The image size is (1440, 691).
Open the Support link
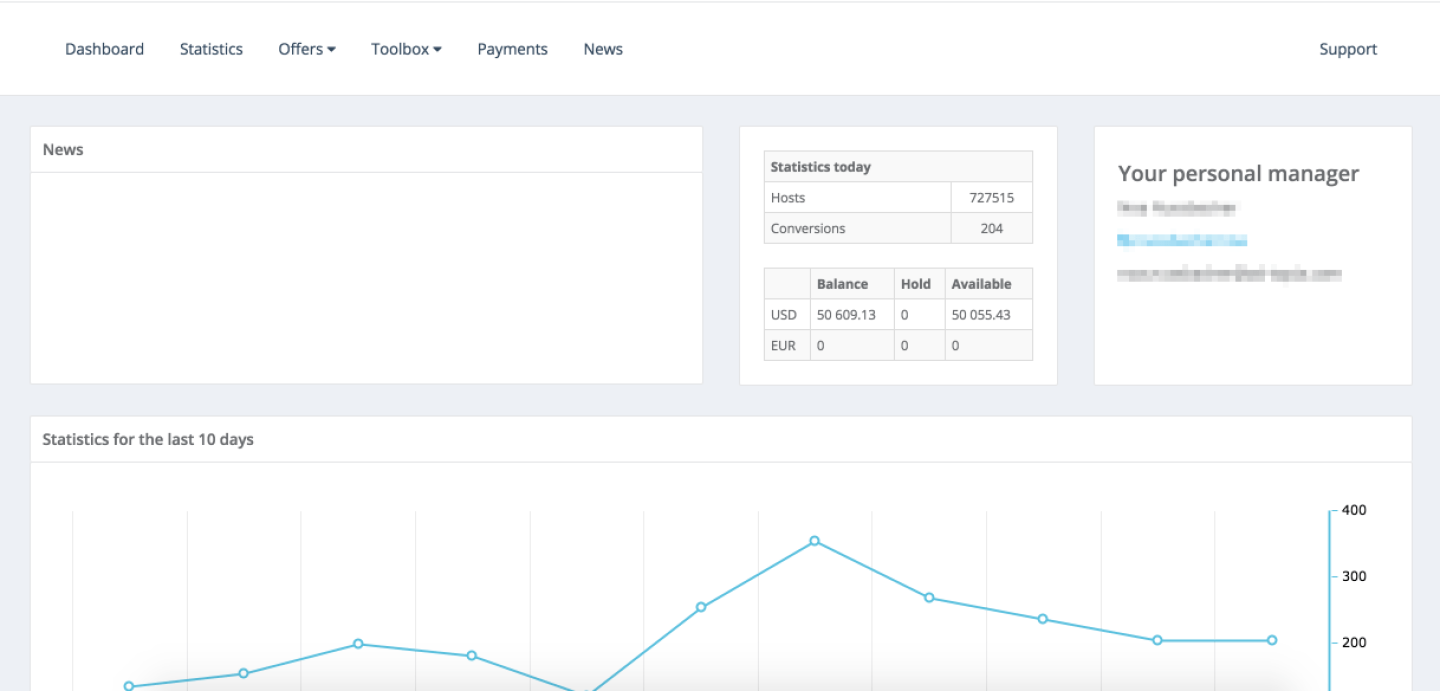click(1347, 49)
